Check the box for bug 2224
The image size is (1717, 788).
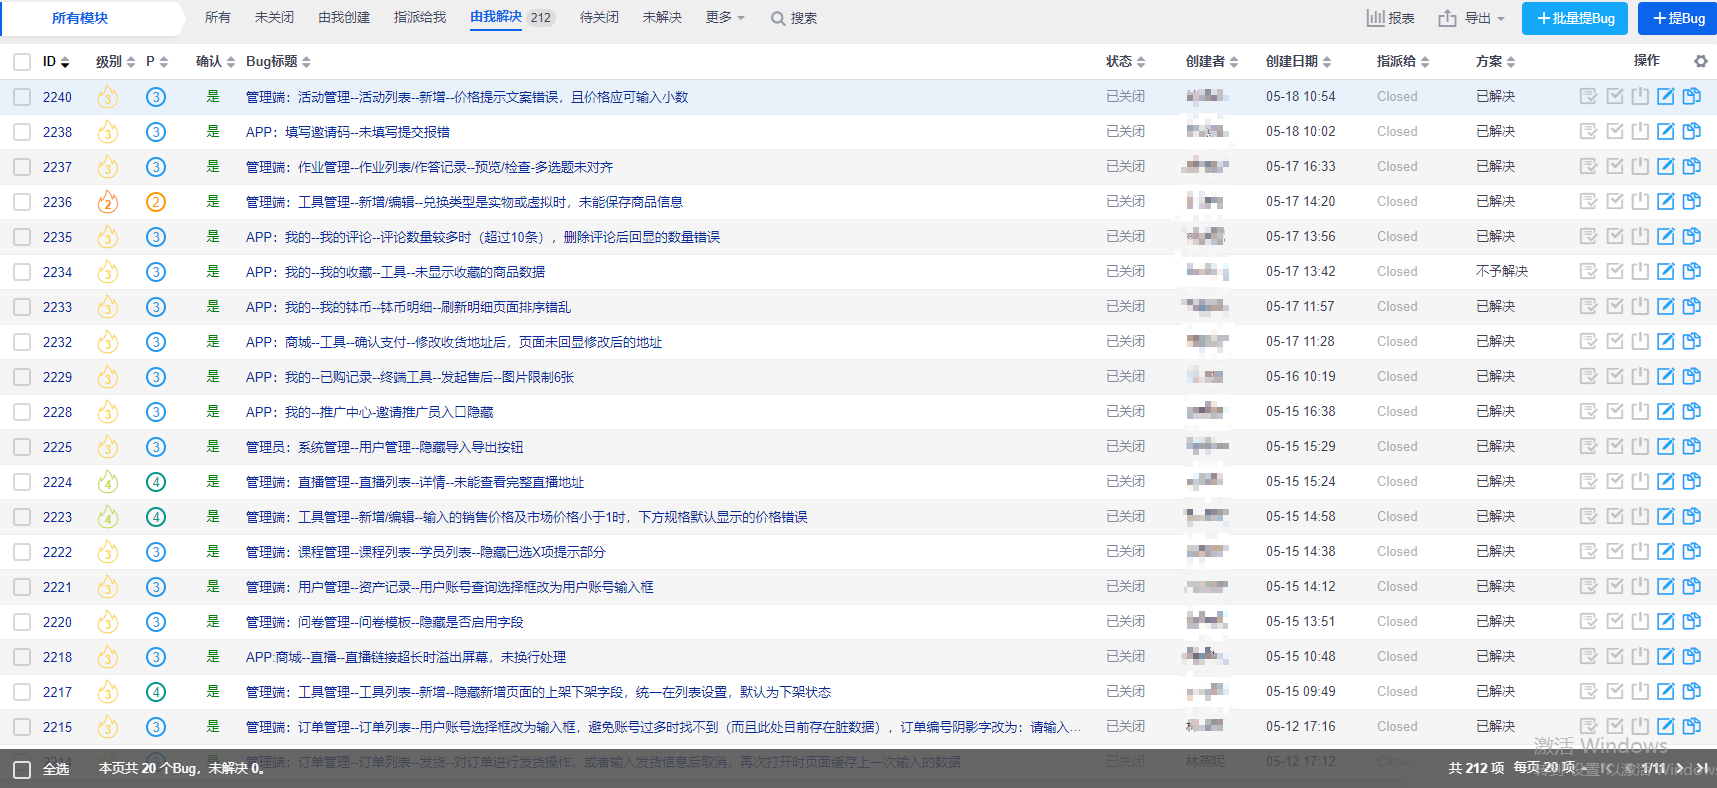22,482
